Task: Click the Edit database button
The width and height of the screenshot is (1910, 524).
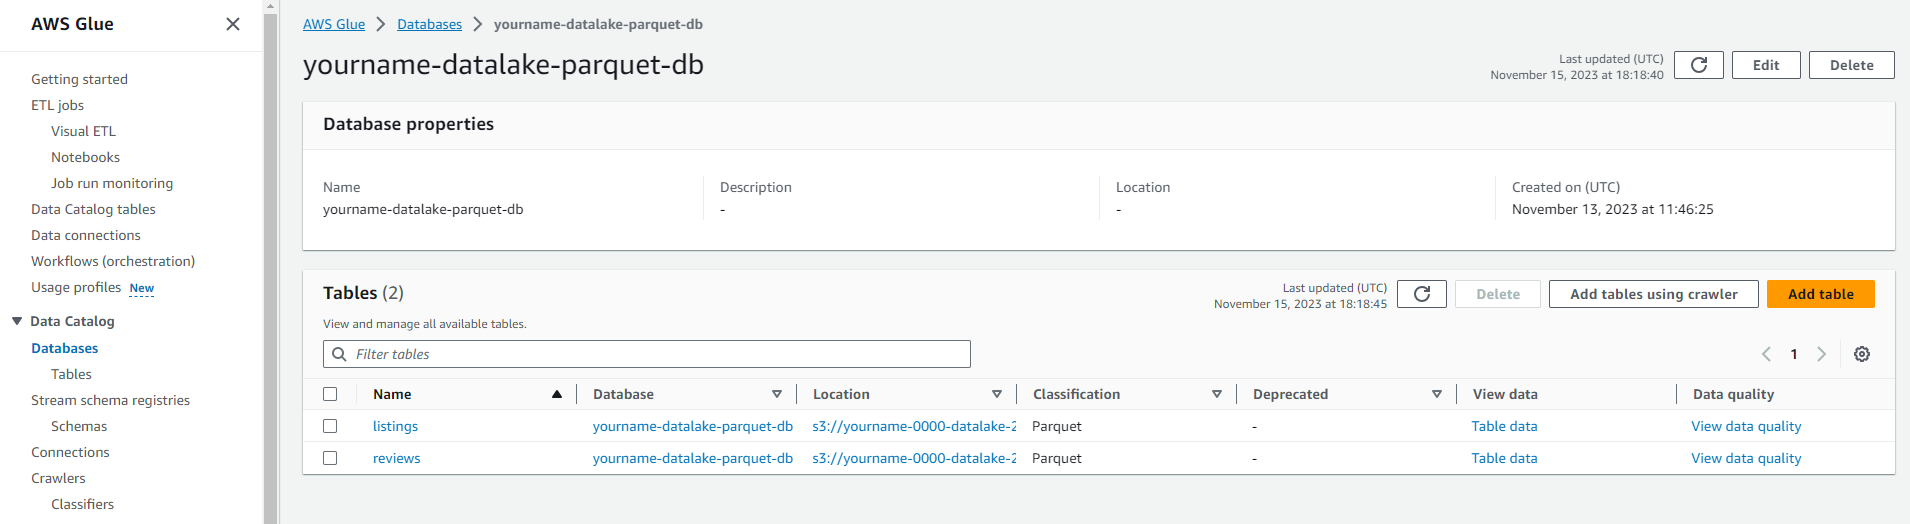Action: (1766, 65)
